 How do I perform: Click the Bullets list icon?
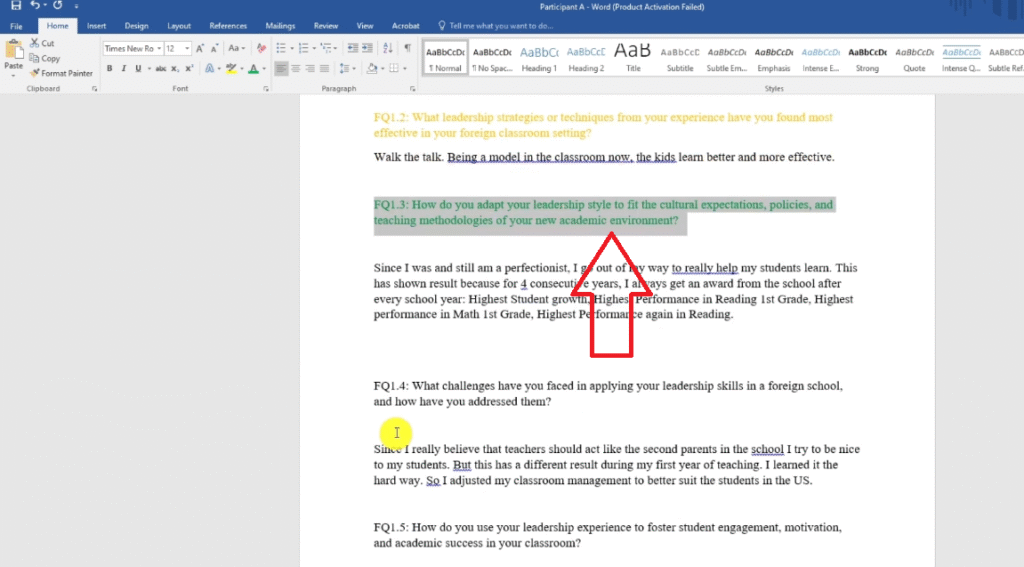(280, 48)
